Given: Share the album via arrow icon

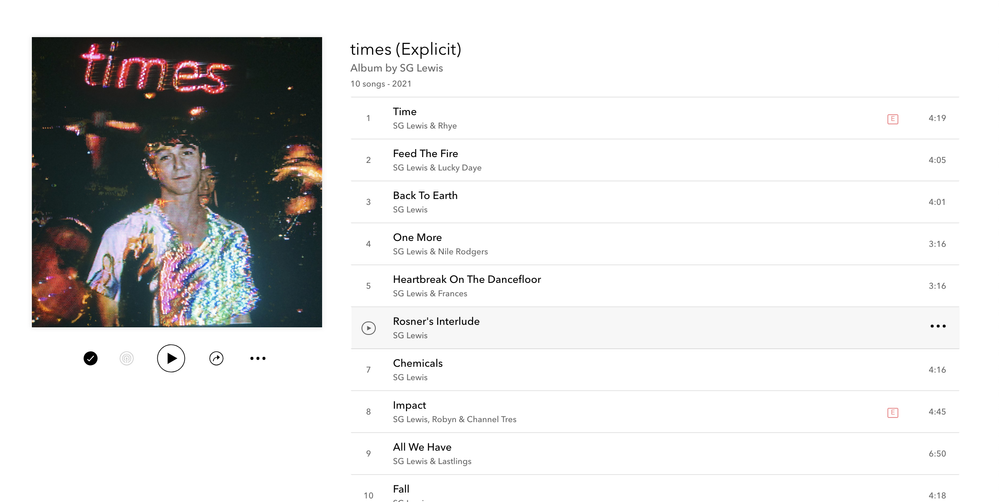Looking at the screenshot, I should [x=216, y=358].
